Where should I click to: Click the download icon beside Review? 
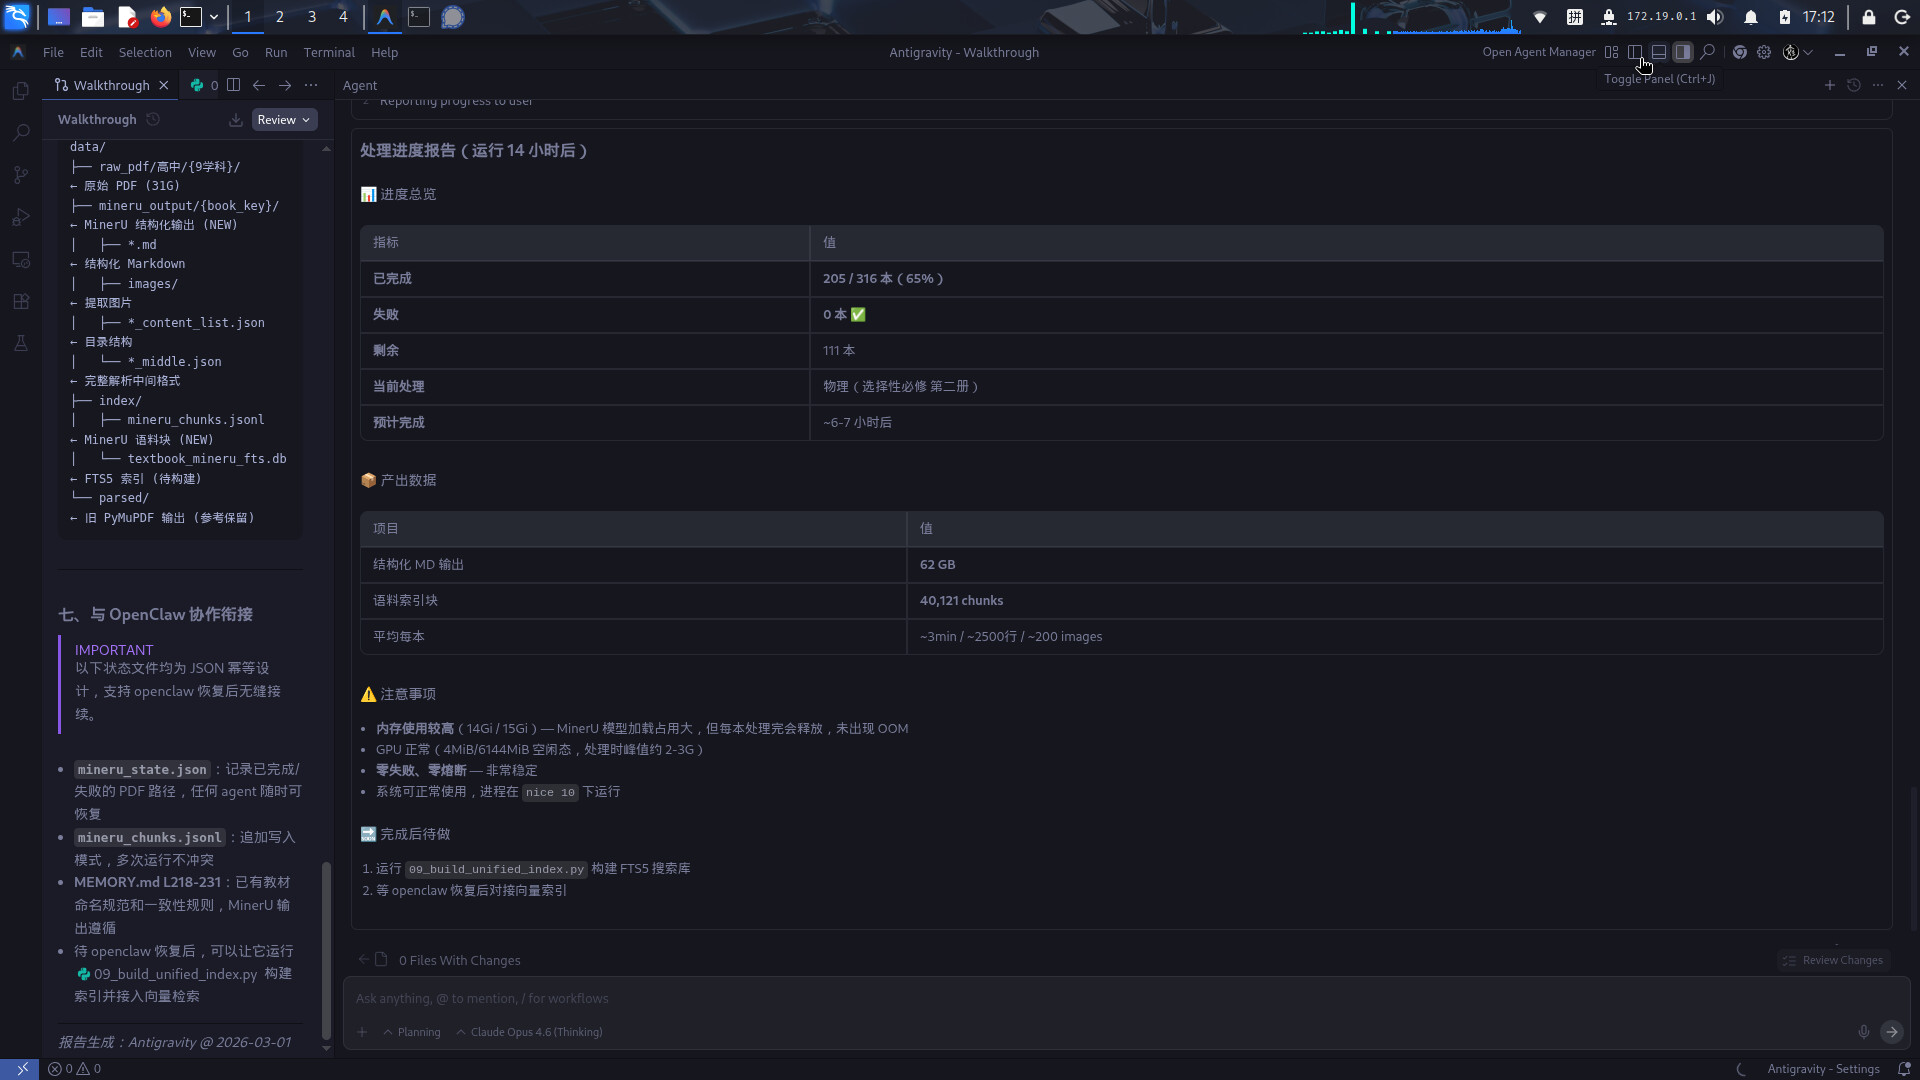(236, 120)
